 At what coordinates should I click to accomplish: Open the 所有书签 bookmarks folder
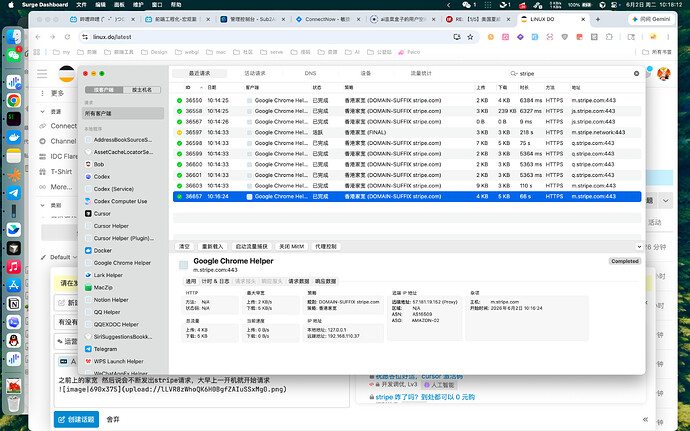(657, 52)
